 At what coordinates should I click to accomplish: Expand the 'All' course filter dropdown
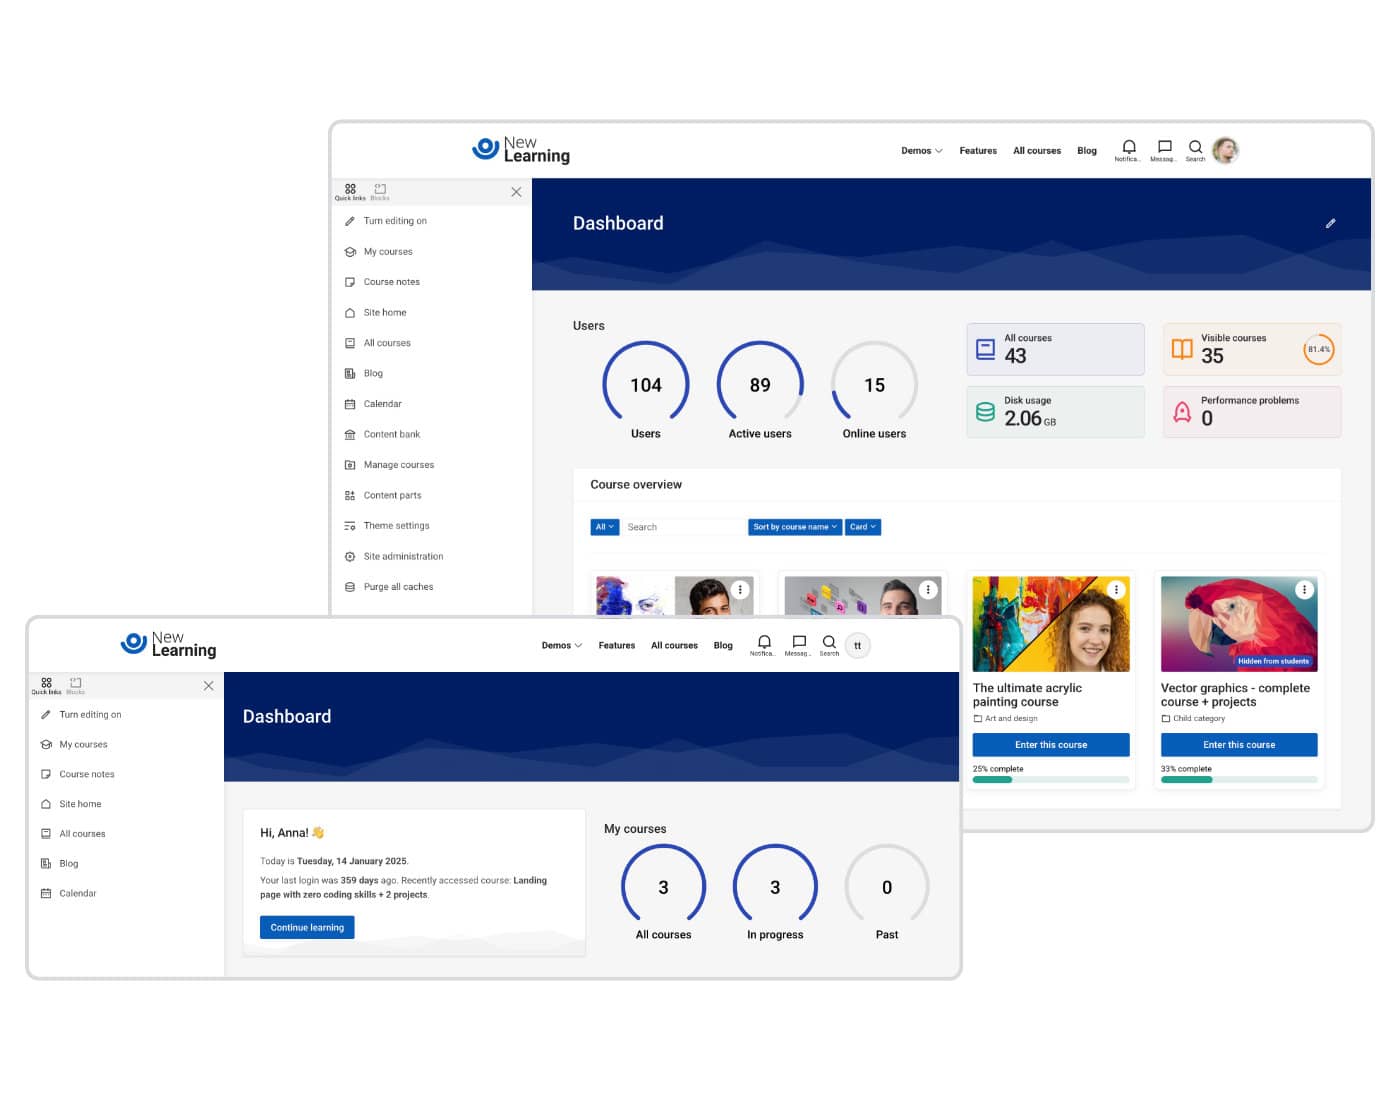pos(604,527)
